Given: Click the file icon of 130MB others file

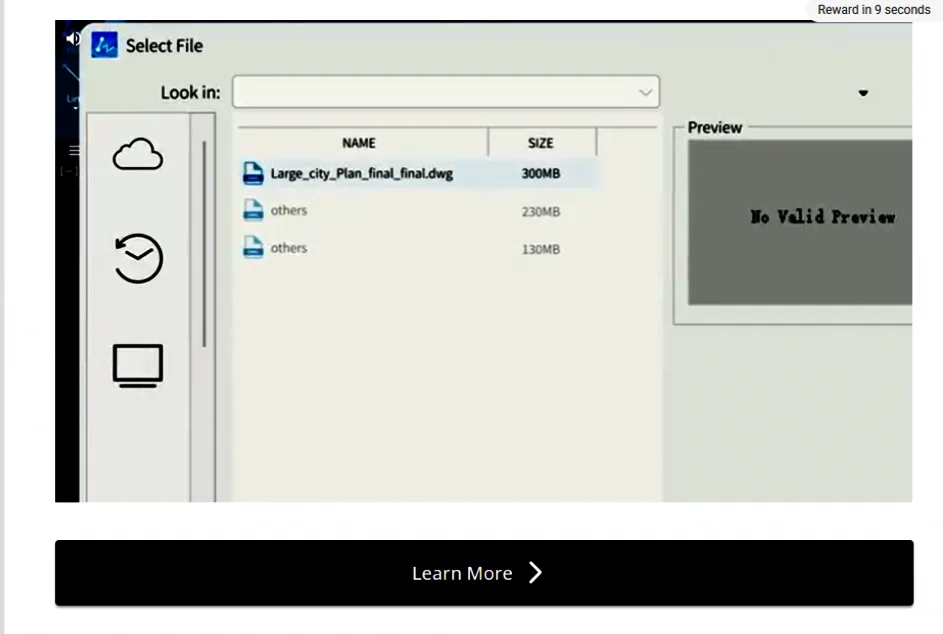Looking at the screenshot, I should tap(254, 248).
